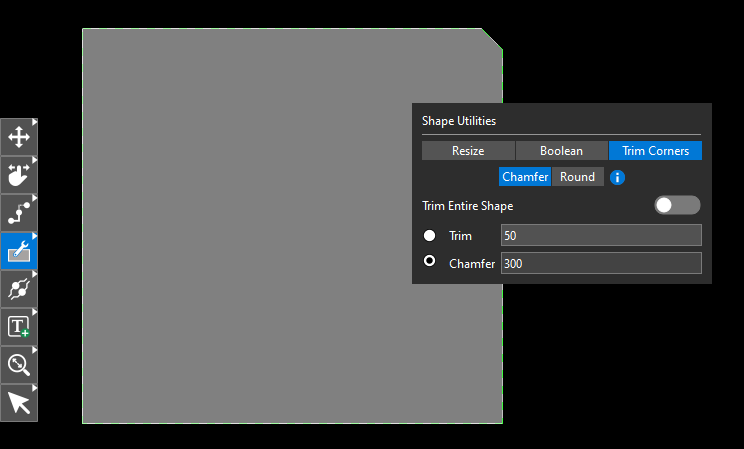The width and height of the screenshot is (744, 449).
Task: Expand the Move tool flyout triangle
Action: click(35, 122)
